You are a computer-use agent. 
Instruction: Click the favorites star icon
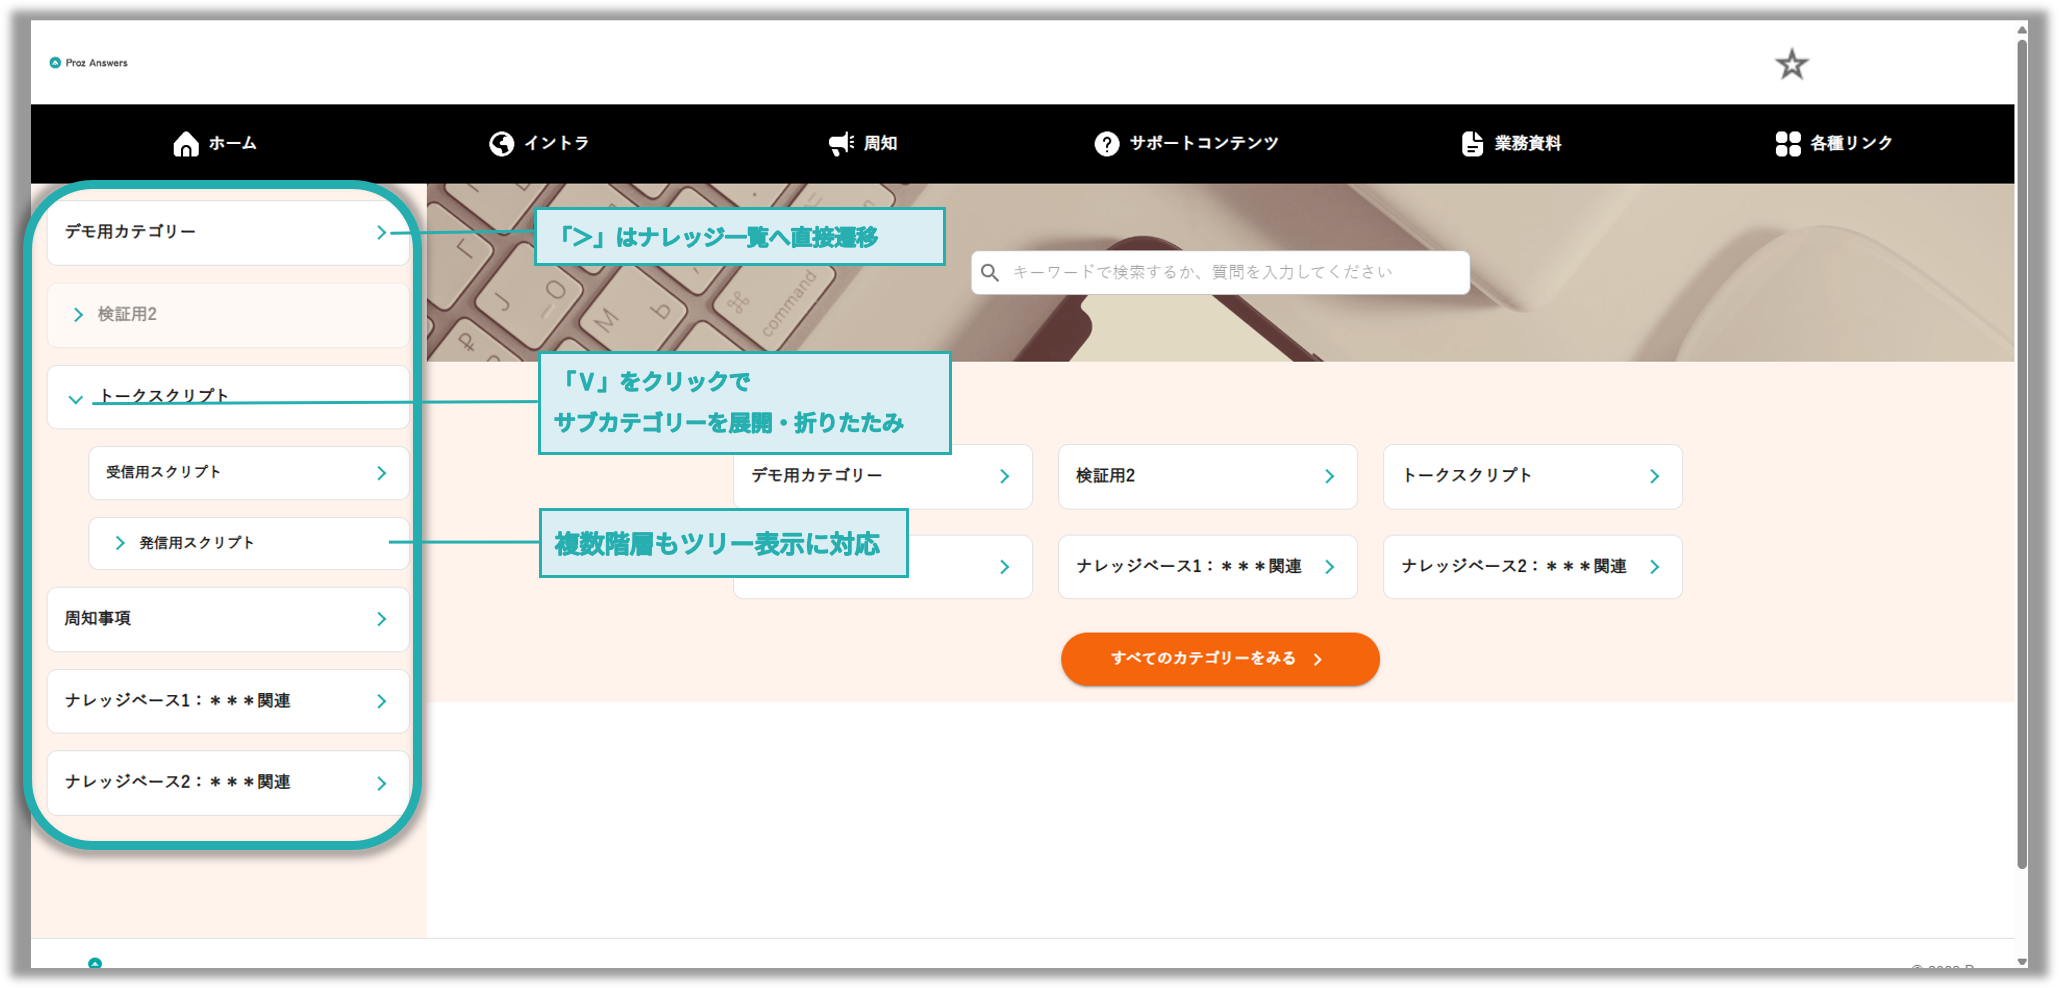pos(1791,65)
